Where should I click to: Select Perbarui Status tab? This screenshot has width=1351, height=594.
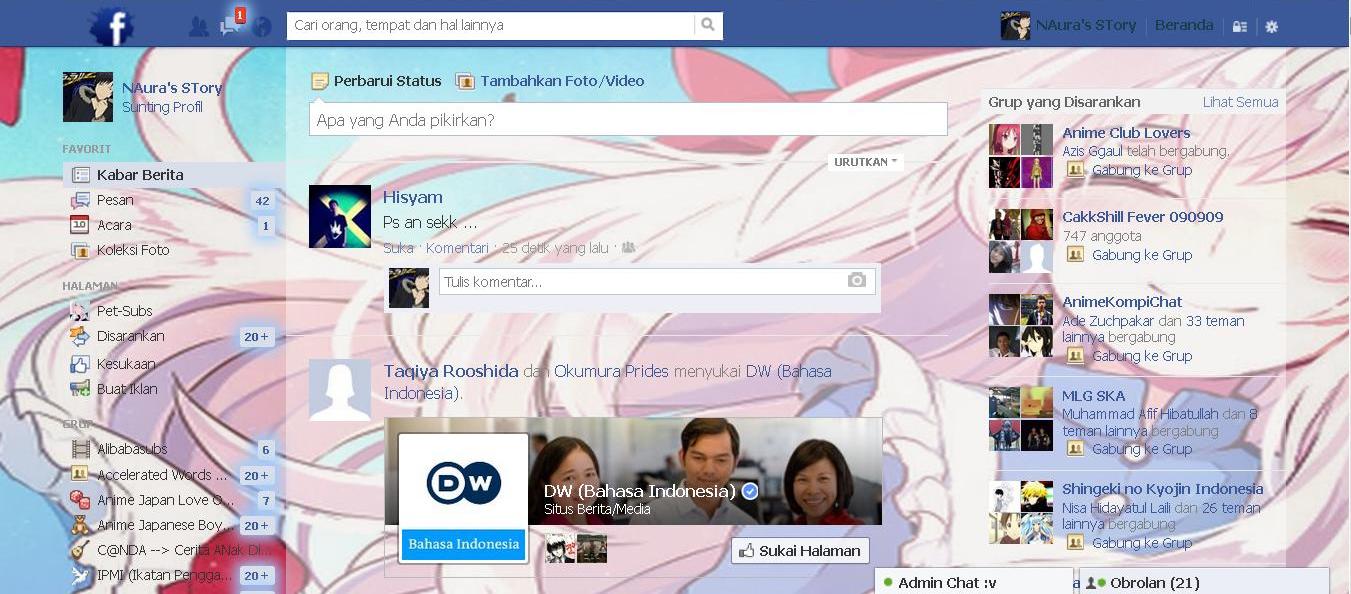(x=376, y=81)
